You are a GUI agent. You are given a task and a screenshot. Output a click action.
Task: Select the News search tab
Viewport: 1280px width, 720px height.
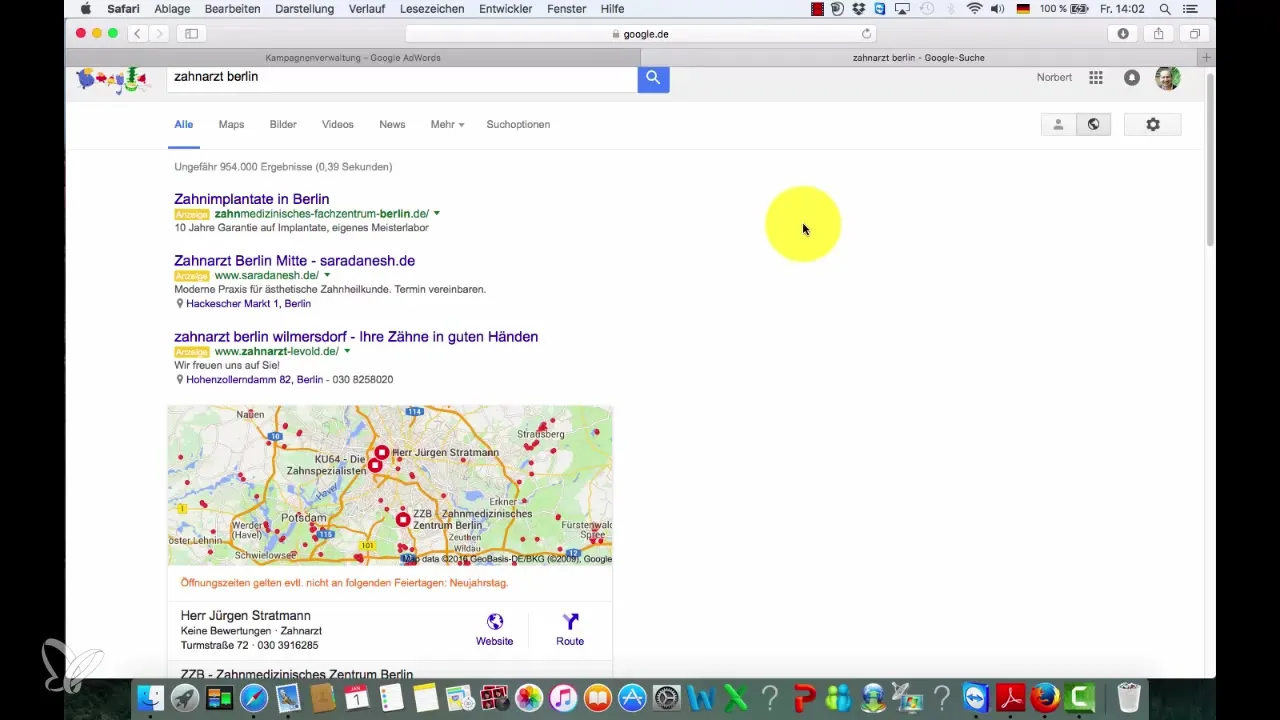[392, 124]
